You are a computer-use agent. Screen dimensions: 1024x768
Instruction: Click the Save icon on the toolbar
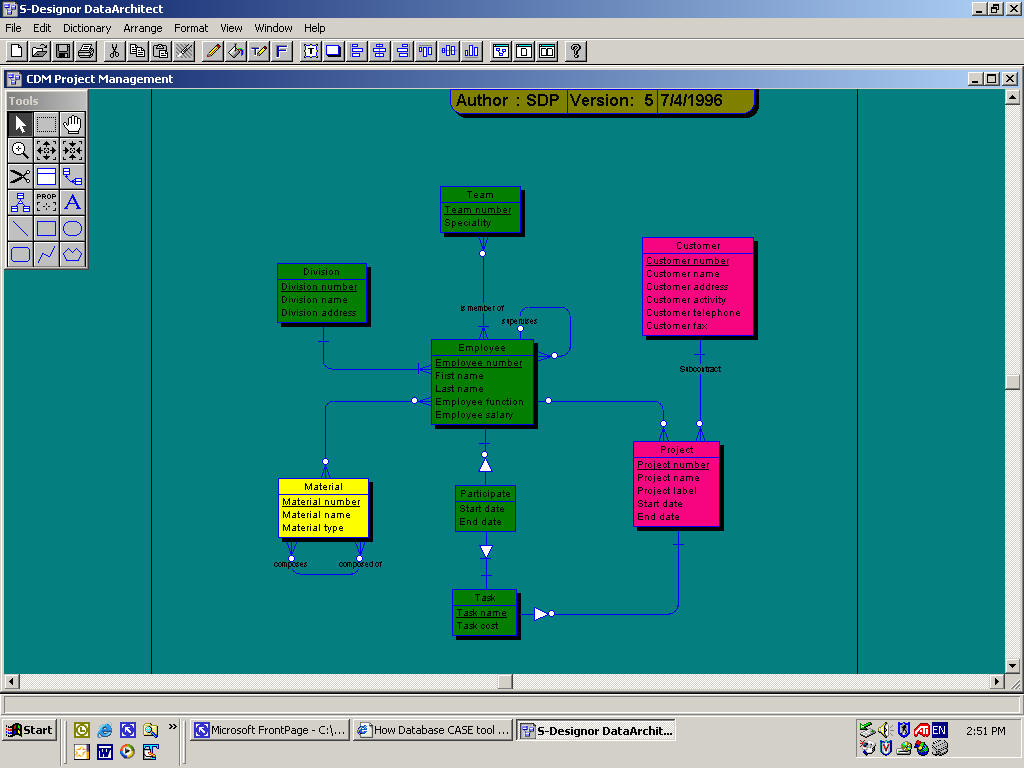pyautogui.click(x=62, y=51)
